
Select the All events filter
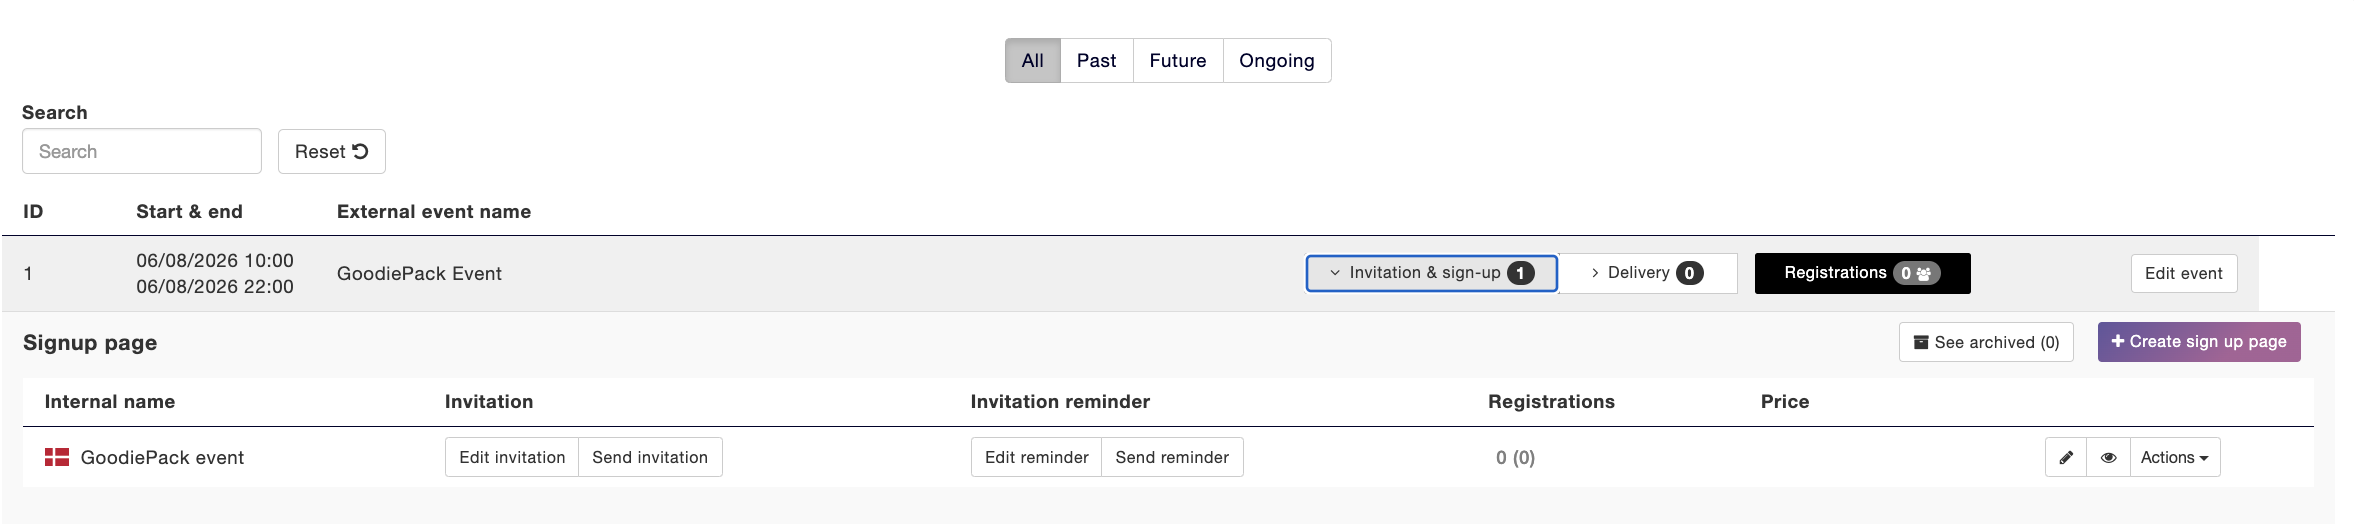(1032, 60)
